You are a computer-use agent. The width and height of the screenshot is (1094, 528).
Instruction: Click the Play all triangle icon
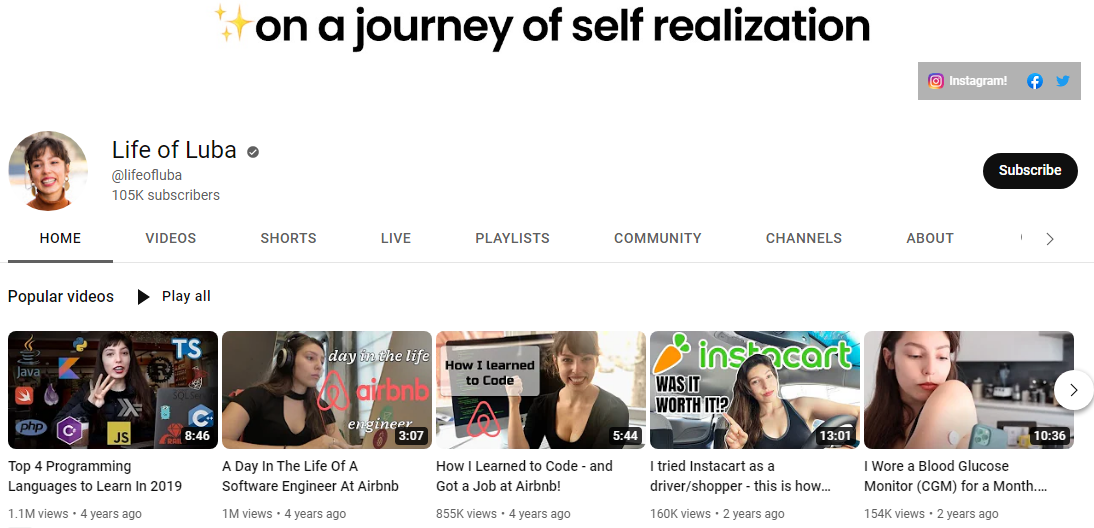(143, 297)
